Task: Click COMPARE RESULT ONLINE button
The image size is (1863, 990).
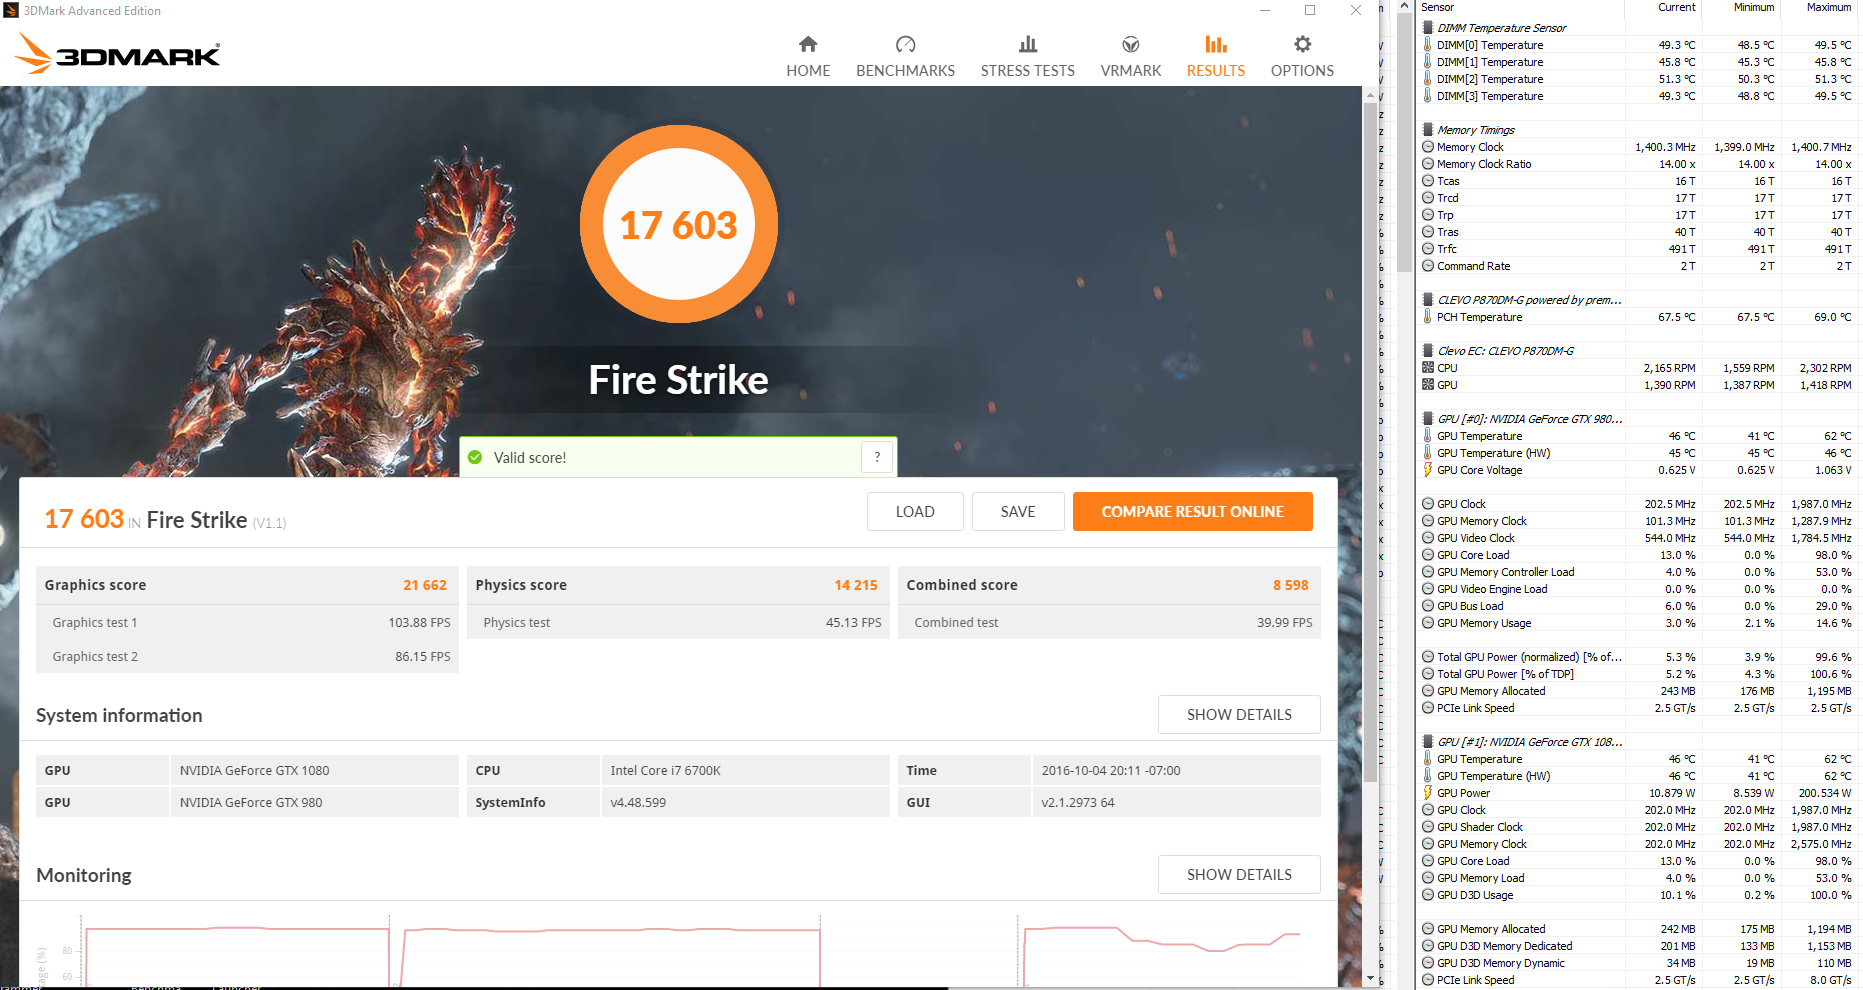Action: click(1193, 511)
